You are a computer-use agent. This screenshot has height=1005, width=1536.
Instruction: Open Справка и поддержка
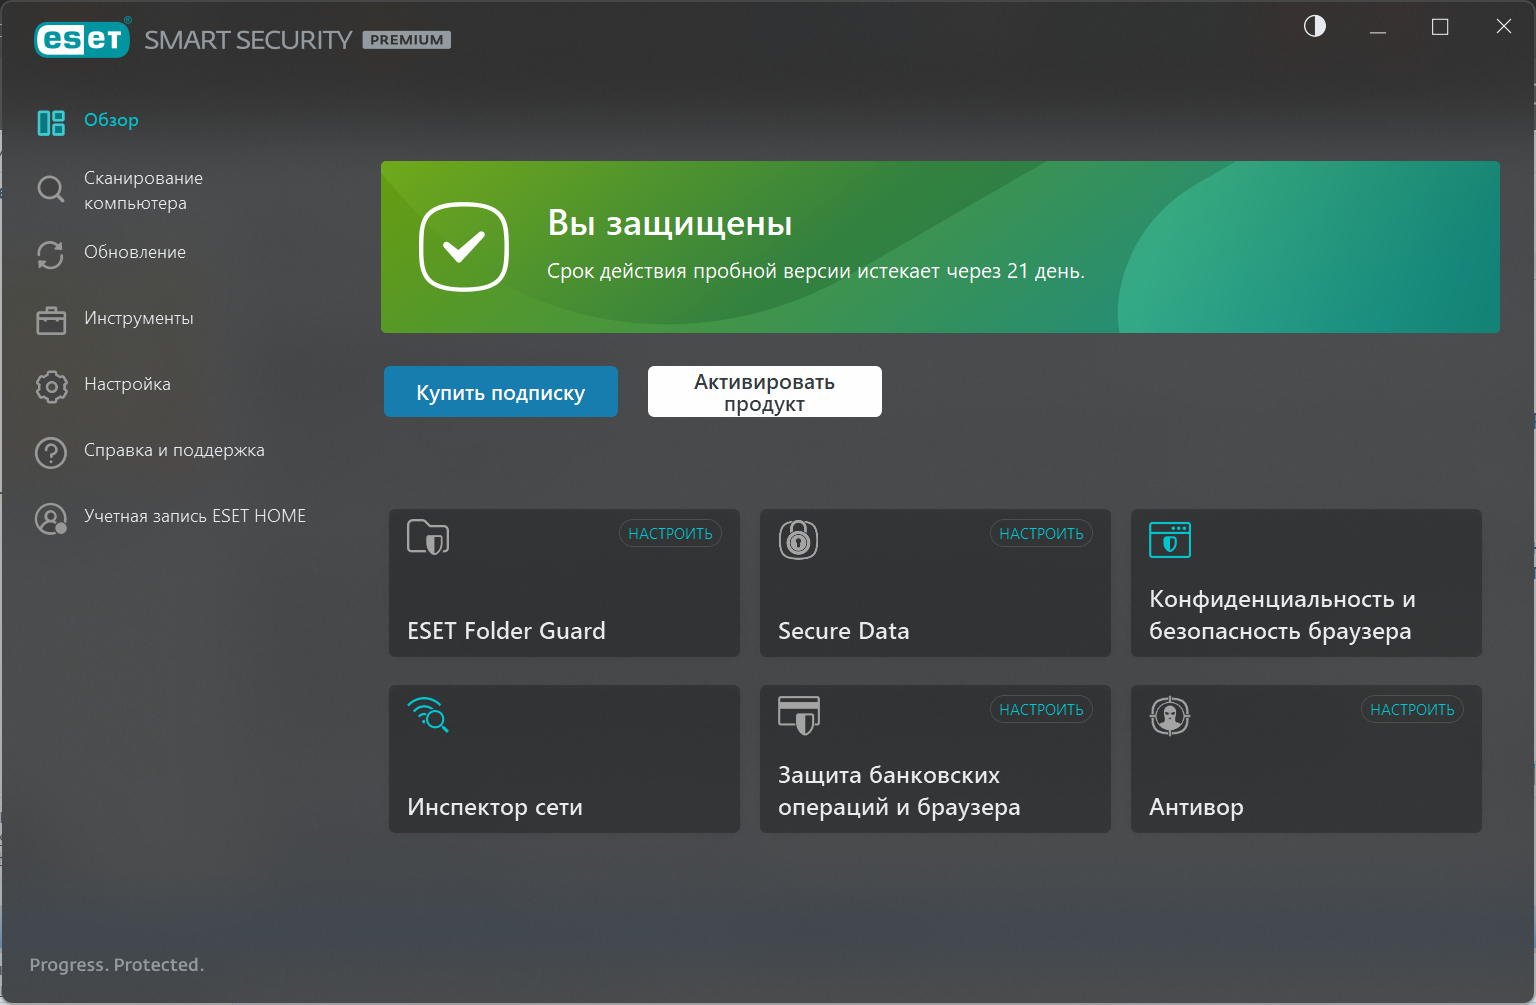(x=173, y=451)
